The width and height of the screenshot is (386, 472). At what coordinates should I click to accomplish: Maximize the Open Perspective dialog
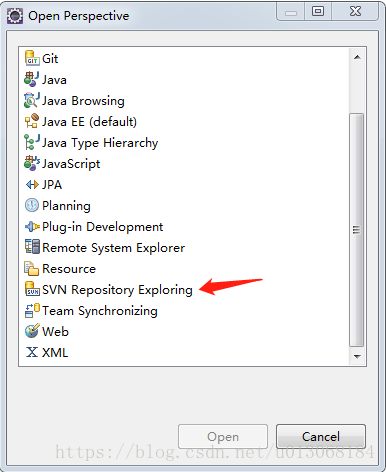[x=318, y=12]
